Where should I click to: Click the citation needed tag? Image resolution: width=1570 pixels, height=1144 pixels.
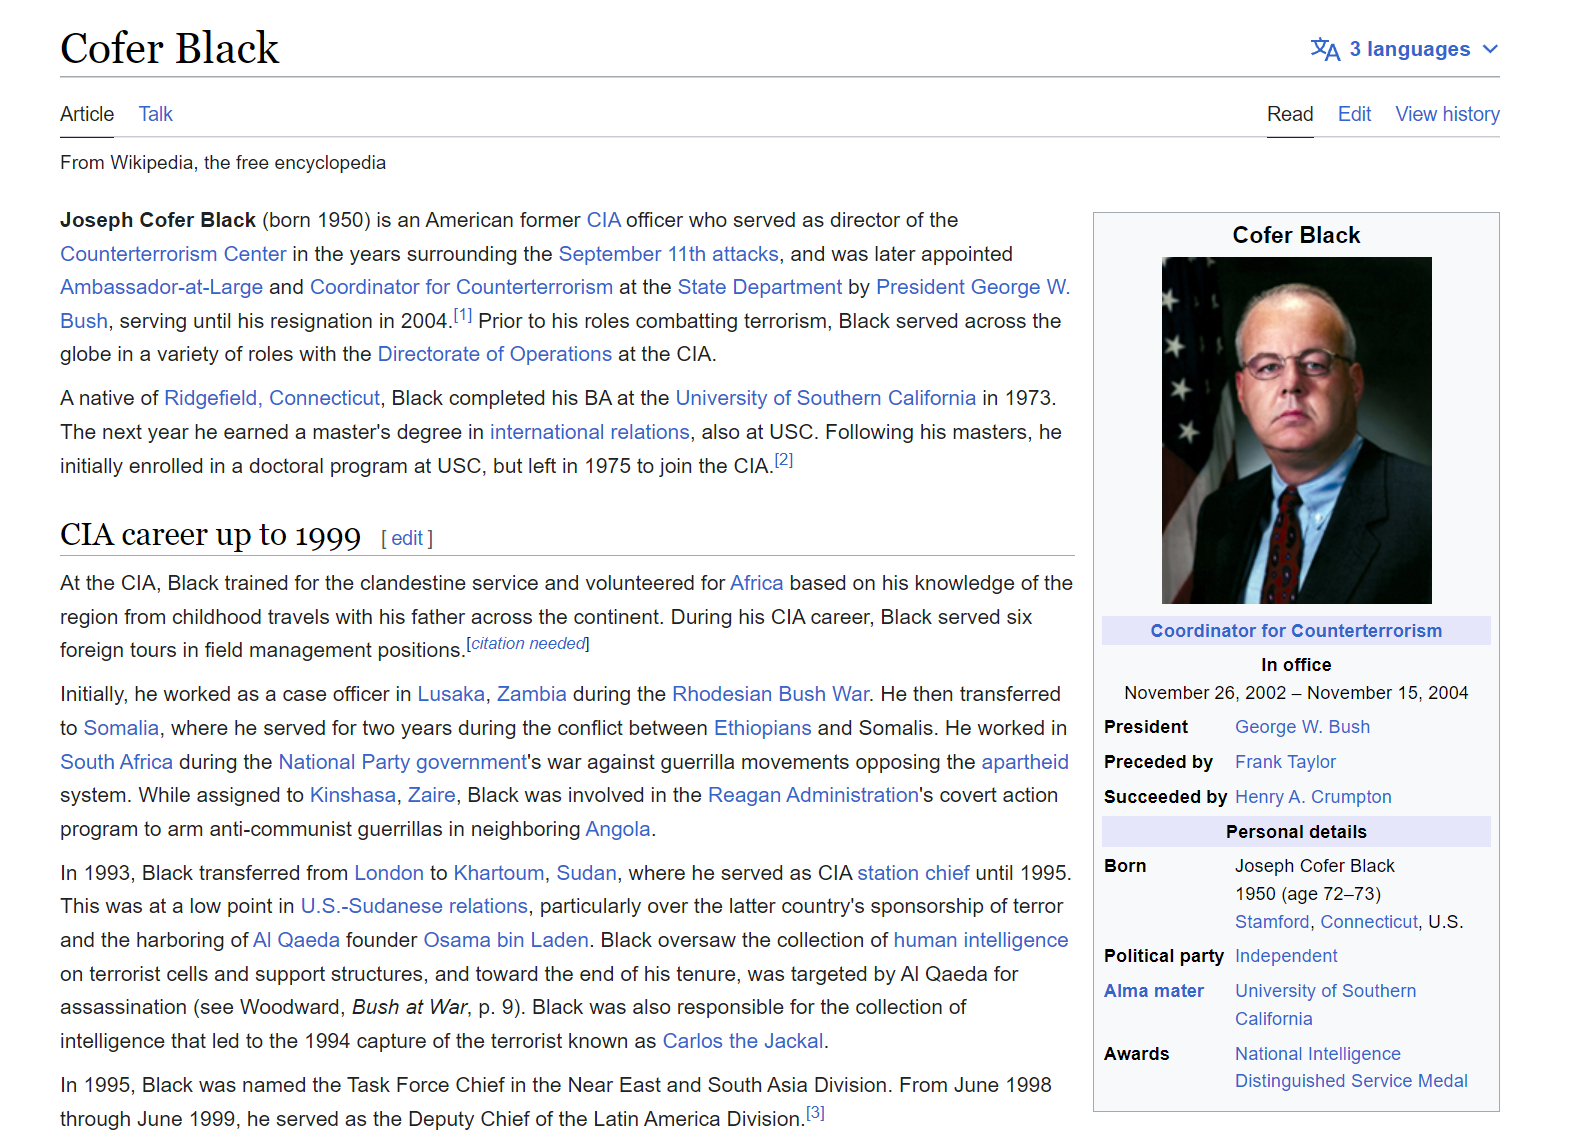click(528, 644)
